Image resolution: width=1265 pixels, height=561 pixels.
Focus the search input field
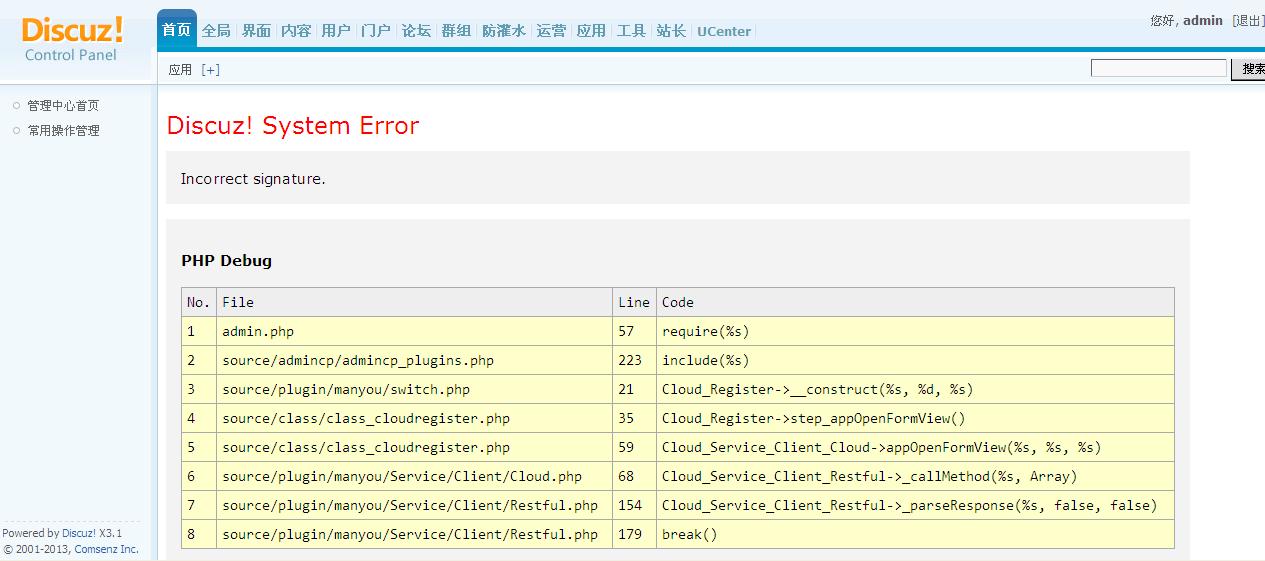tap(1158, 68)
